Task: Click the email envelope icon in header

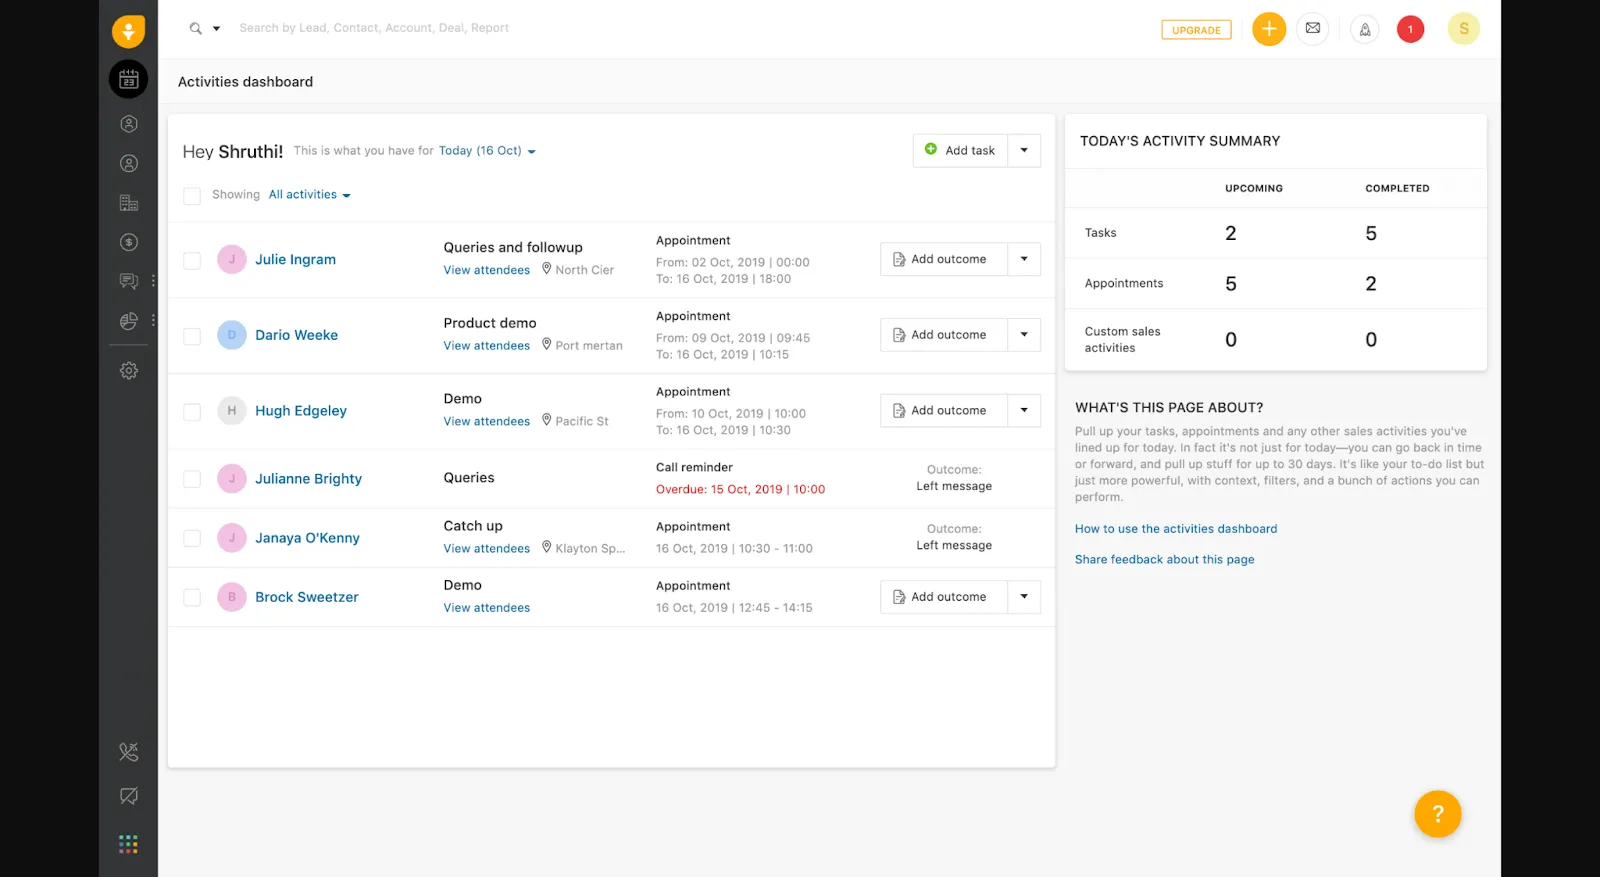Action: click(x=1312, y=29)
